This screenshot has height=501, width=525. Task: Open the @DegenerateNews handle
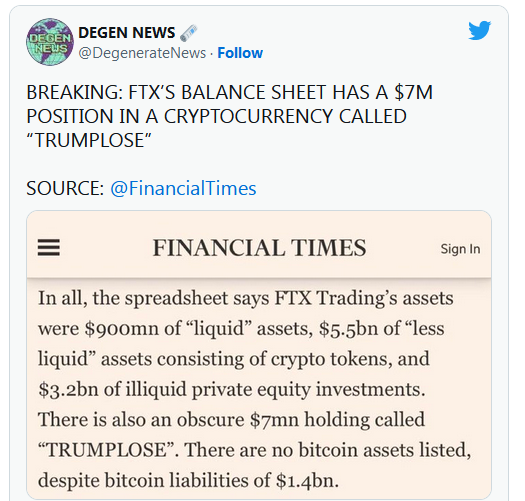pyautogui.click(x=142, y=53)
